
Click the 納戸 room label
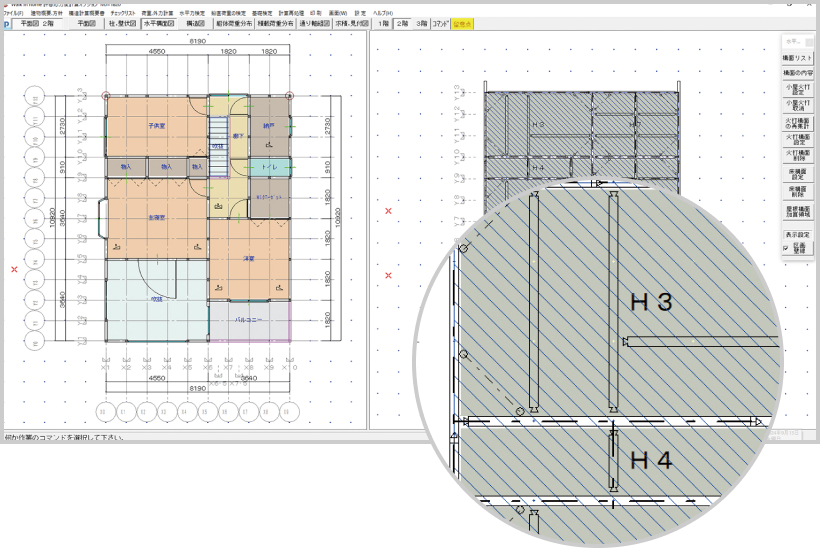(269, 126)
